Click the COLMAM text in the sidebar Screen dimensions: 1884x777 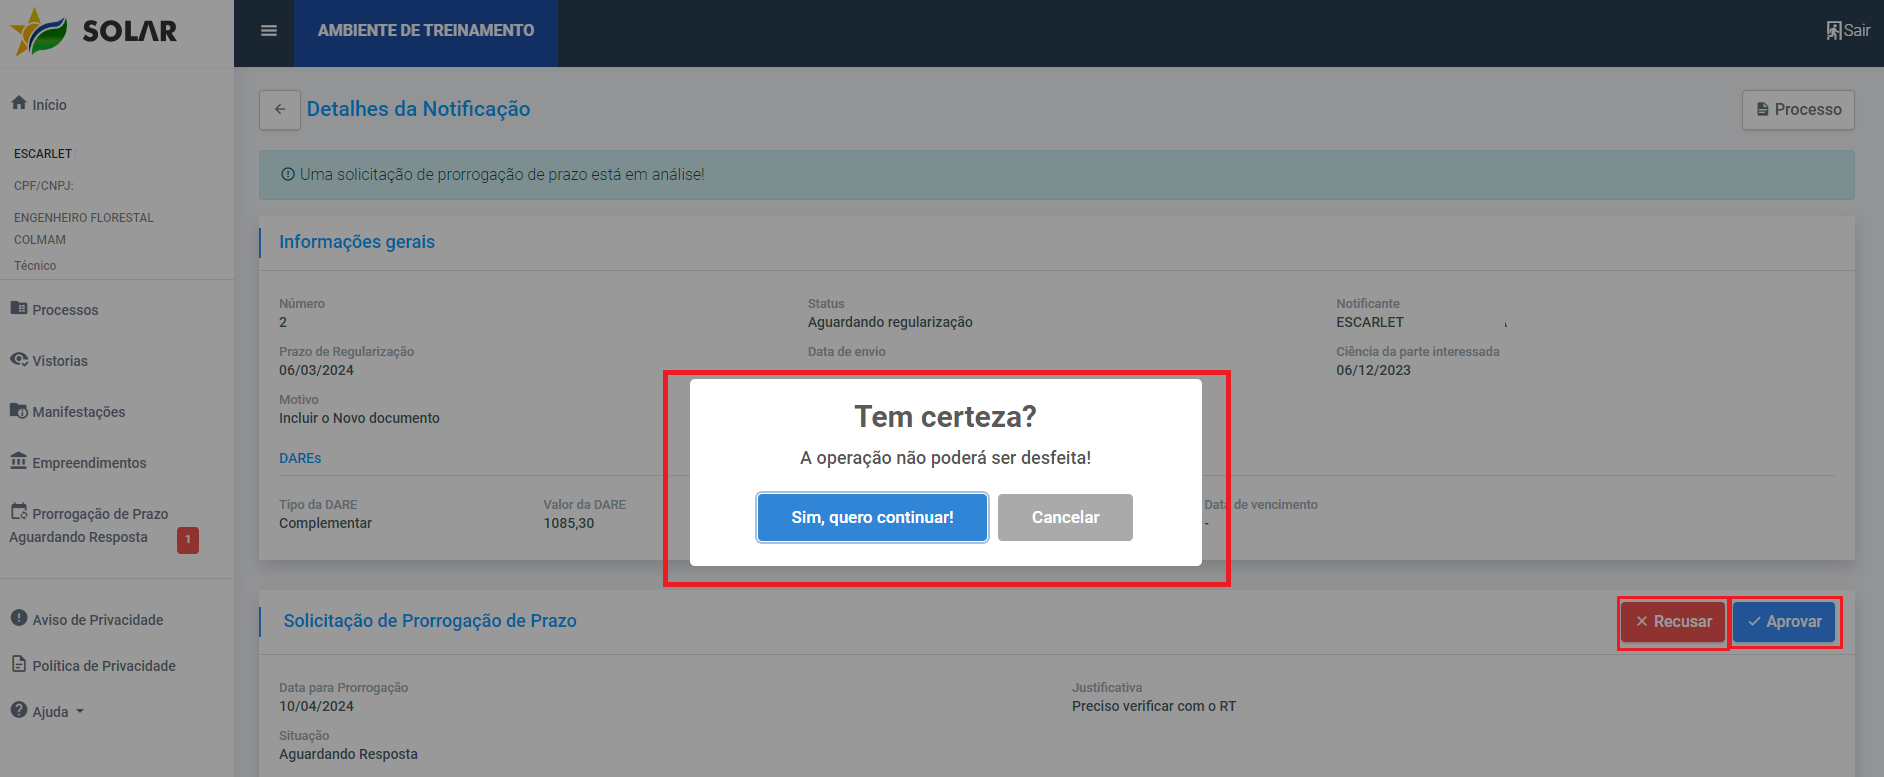click(x=40, y=240)
